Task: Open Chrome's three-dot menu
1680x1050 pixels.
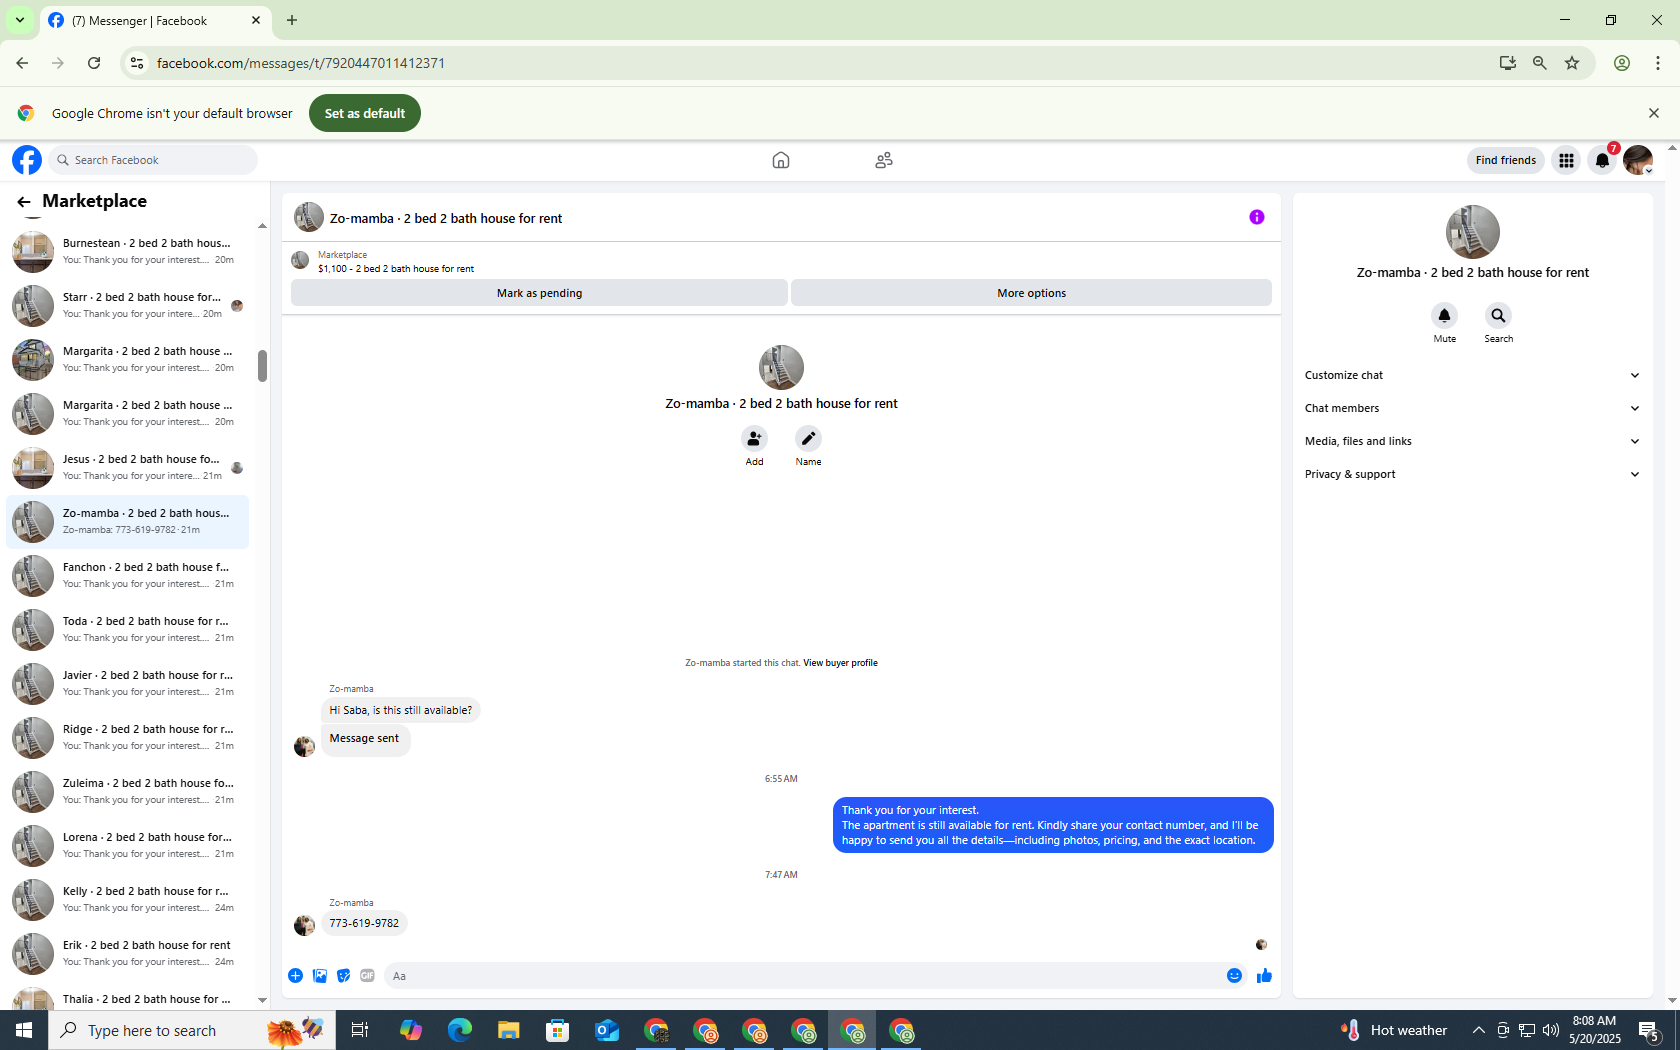Action: tap(1658, 63)
